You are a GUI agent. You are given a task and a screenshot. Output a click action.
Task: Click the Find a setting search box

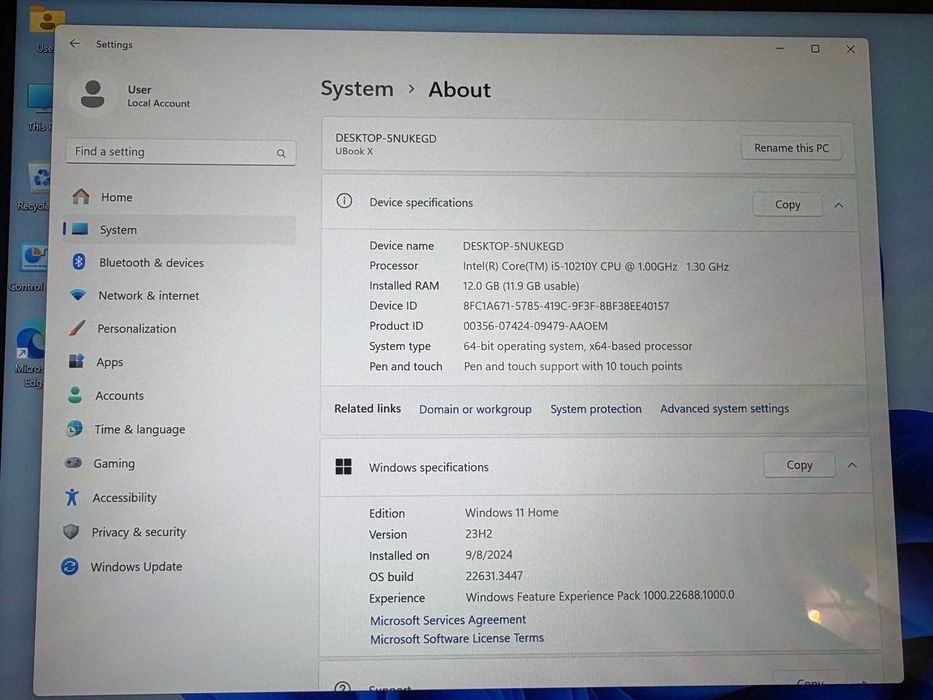[x=181, y=152]
